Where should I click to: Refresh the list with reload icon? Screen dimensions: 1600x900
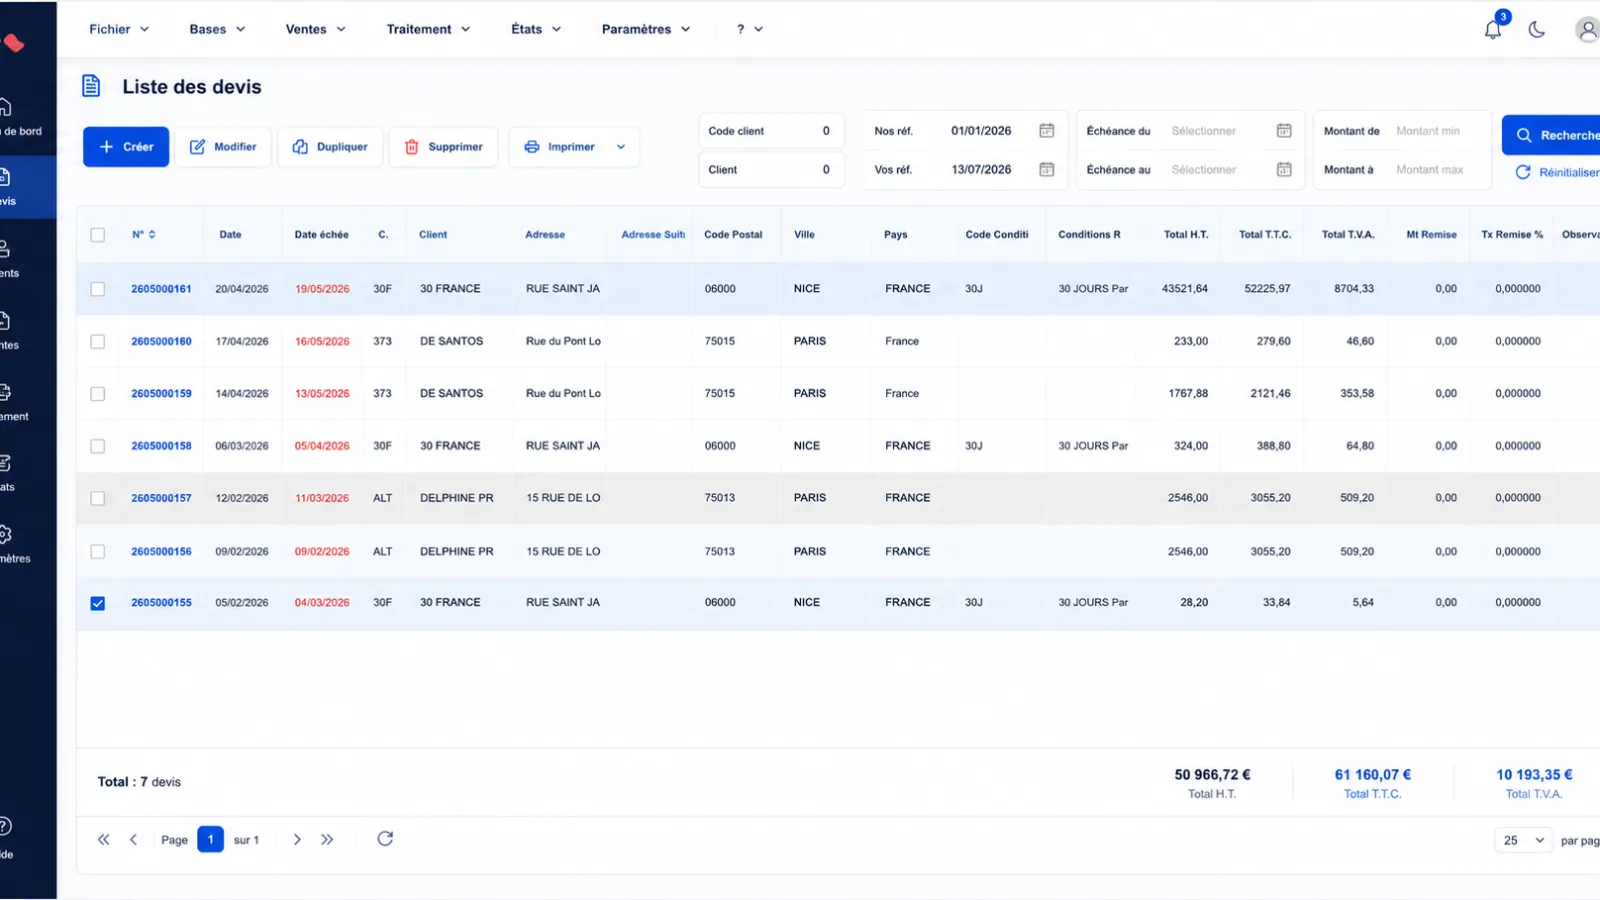click(385, 839)
